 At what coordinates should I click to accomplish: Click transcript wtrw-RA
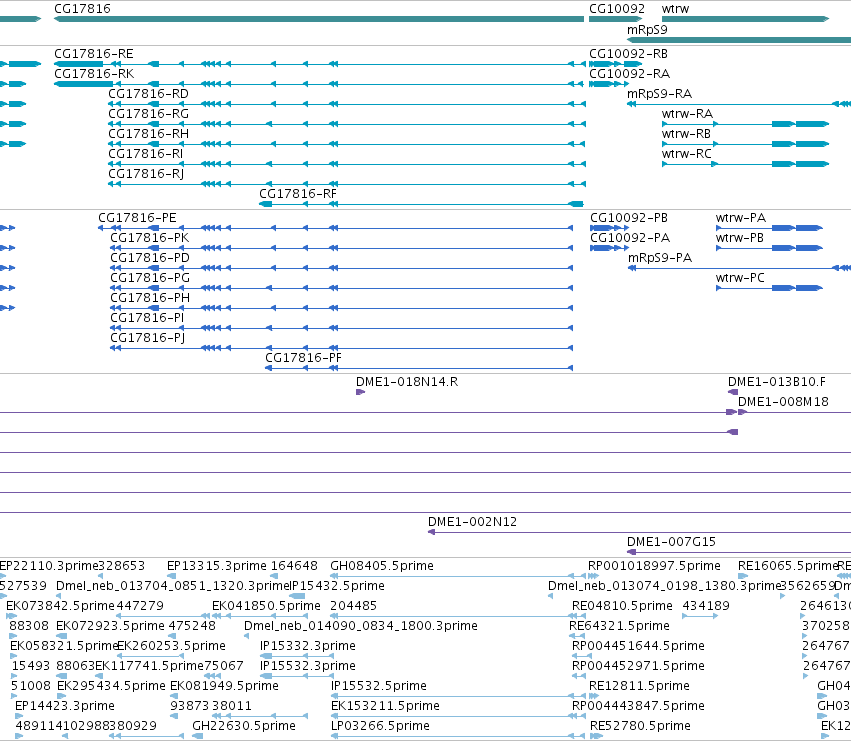pyautogui.click(x=687, y=114)
